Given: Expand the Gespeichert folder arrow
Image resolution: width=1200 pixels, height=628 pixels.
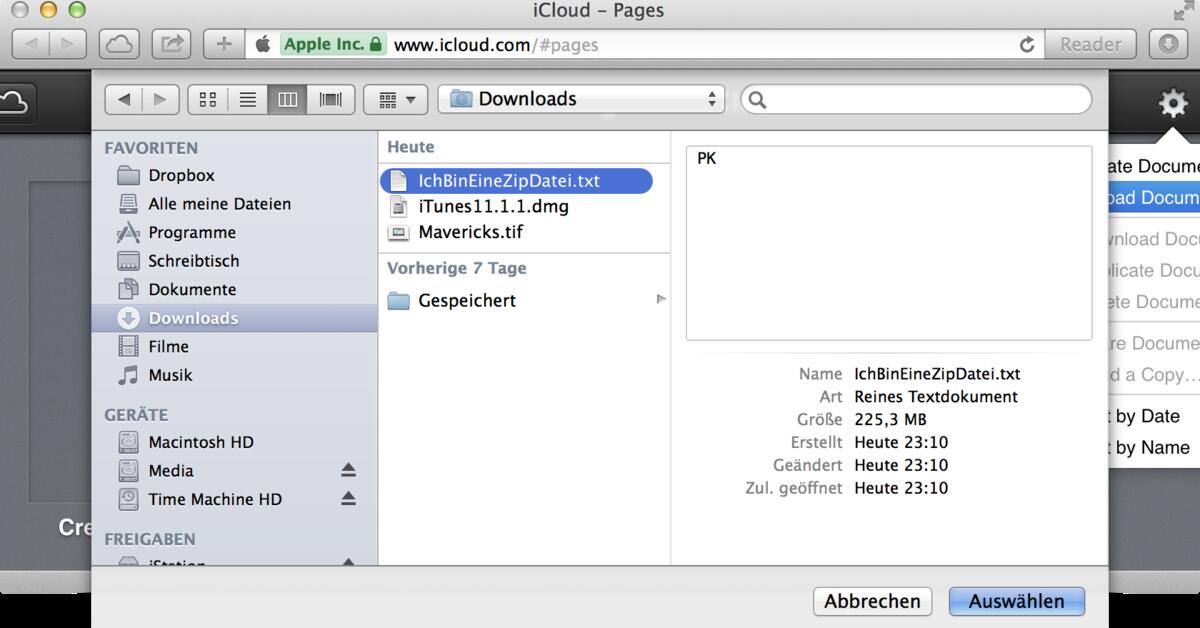Looking at the screenshot, I should coord(660,299).
